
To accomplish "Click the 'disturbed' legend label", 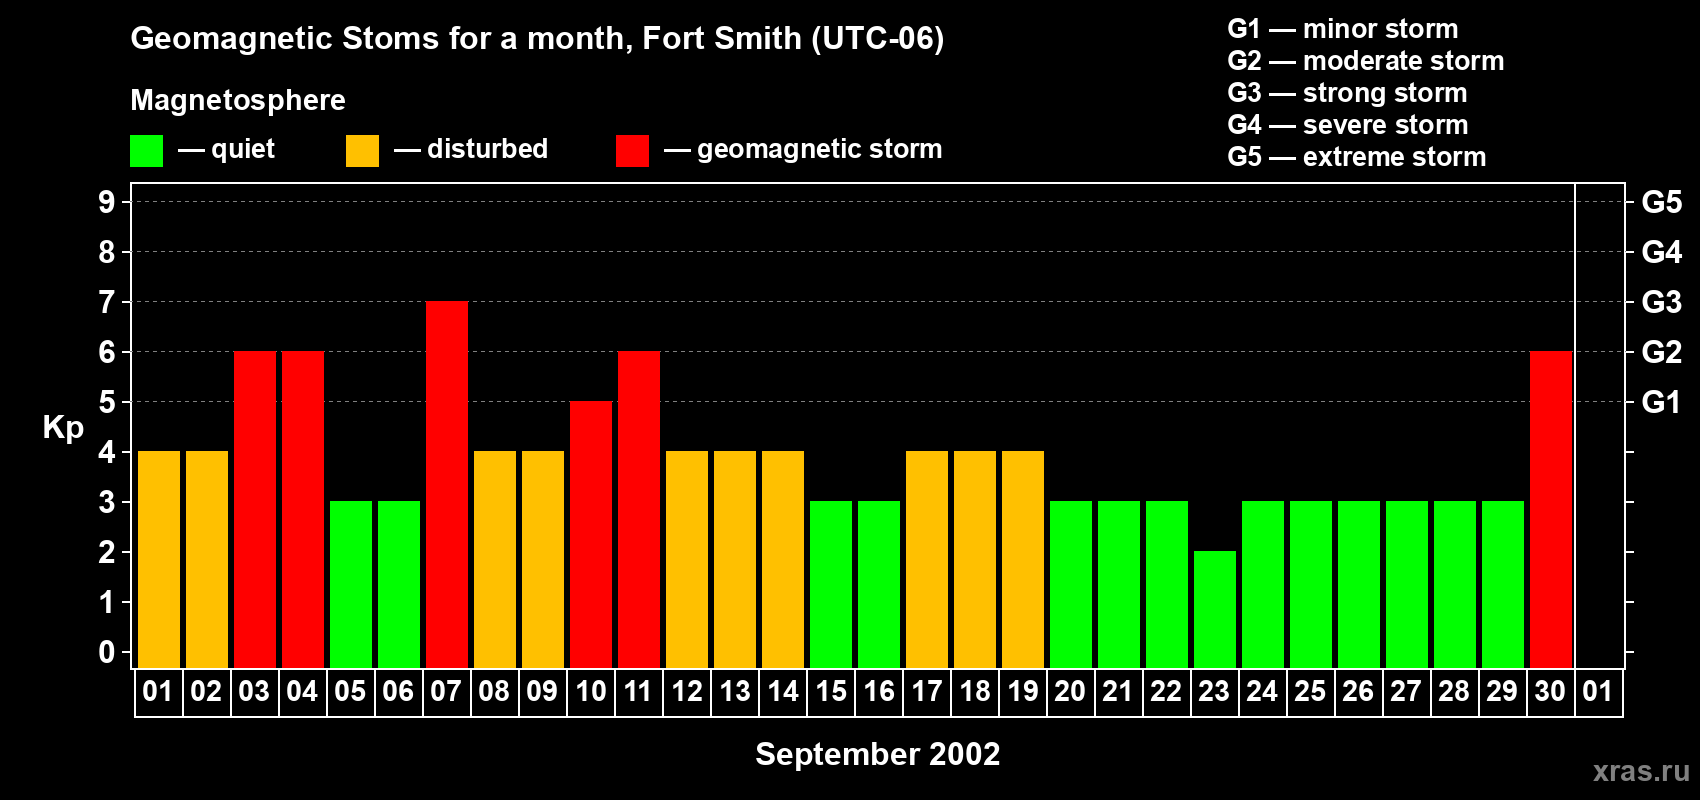I will coord(487,149).
